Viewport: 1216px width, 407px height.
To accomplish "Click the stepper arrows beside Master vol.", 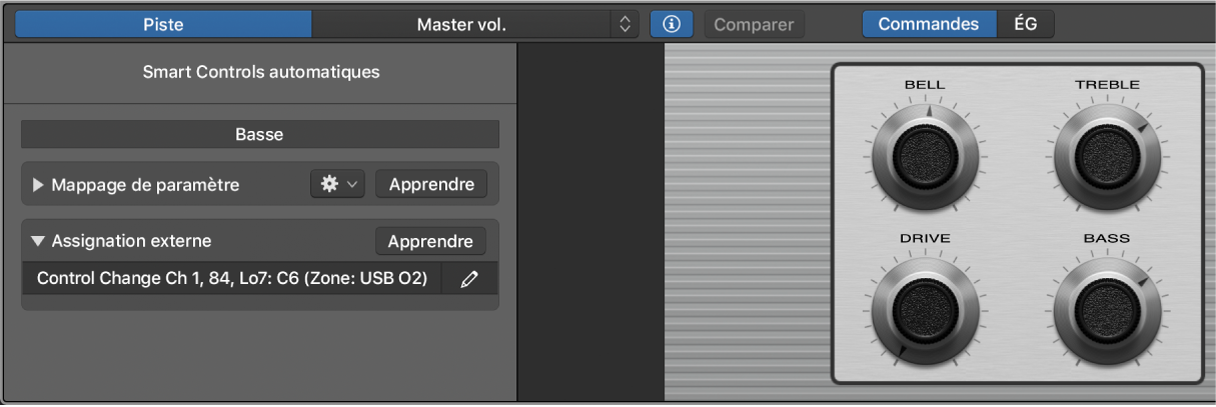I will pos(625,24).
